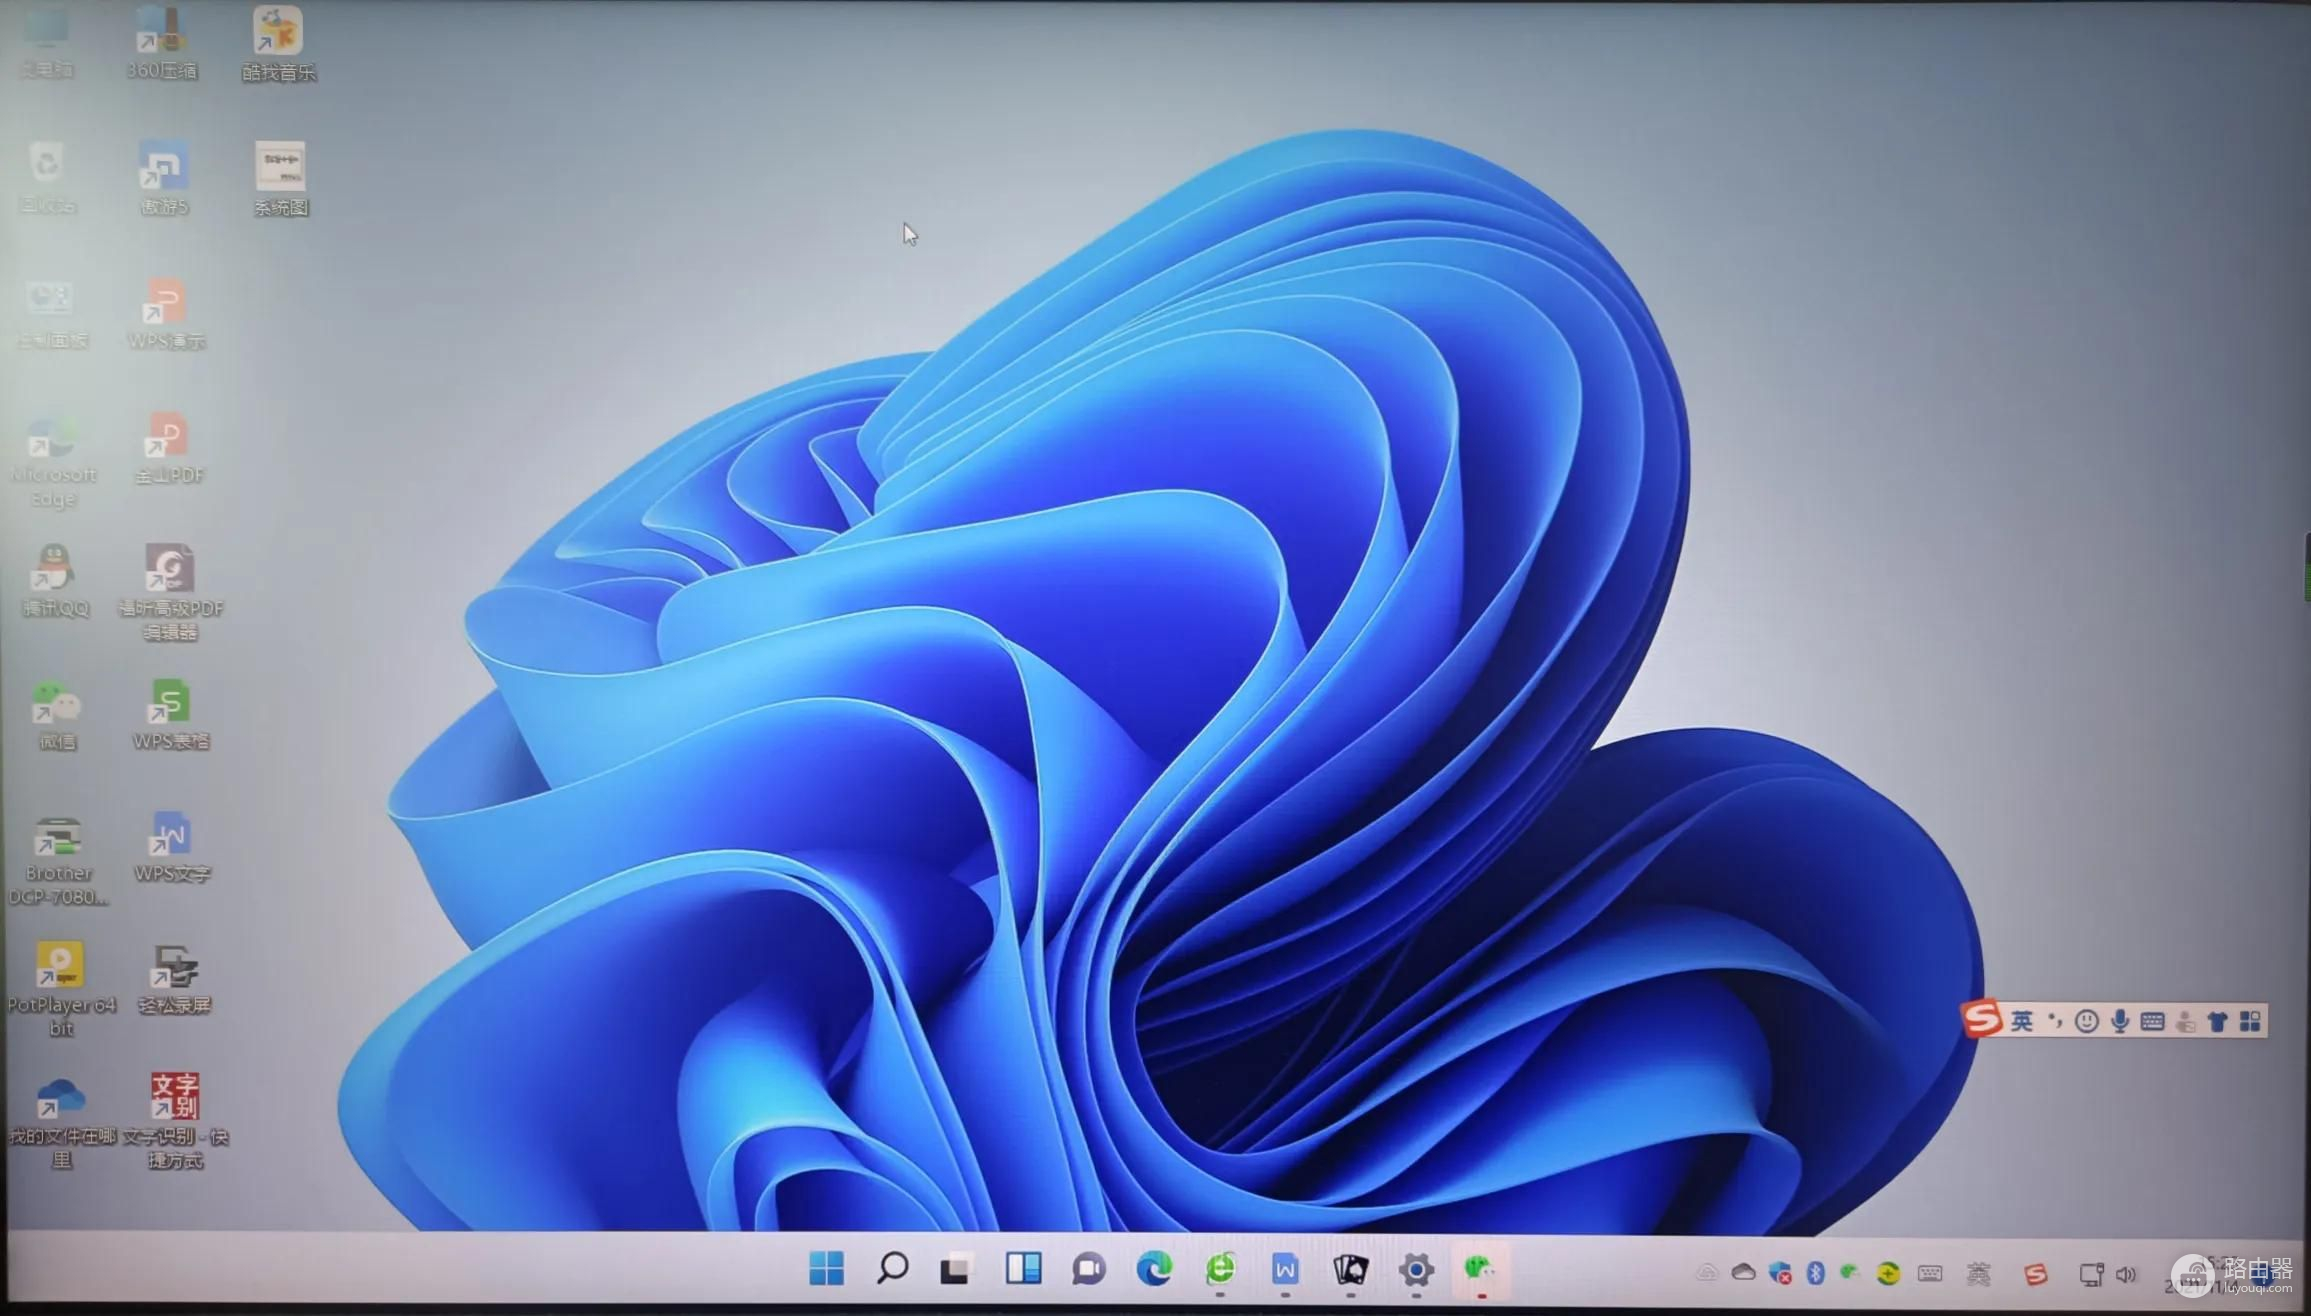The height and width of the screenshot is (1316, 2311).
Task: Open the Chat app on the taskbar
Action: tap(1089, 1269)
